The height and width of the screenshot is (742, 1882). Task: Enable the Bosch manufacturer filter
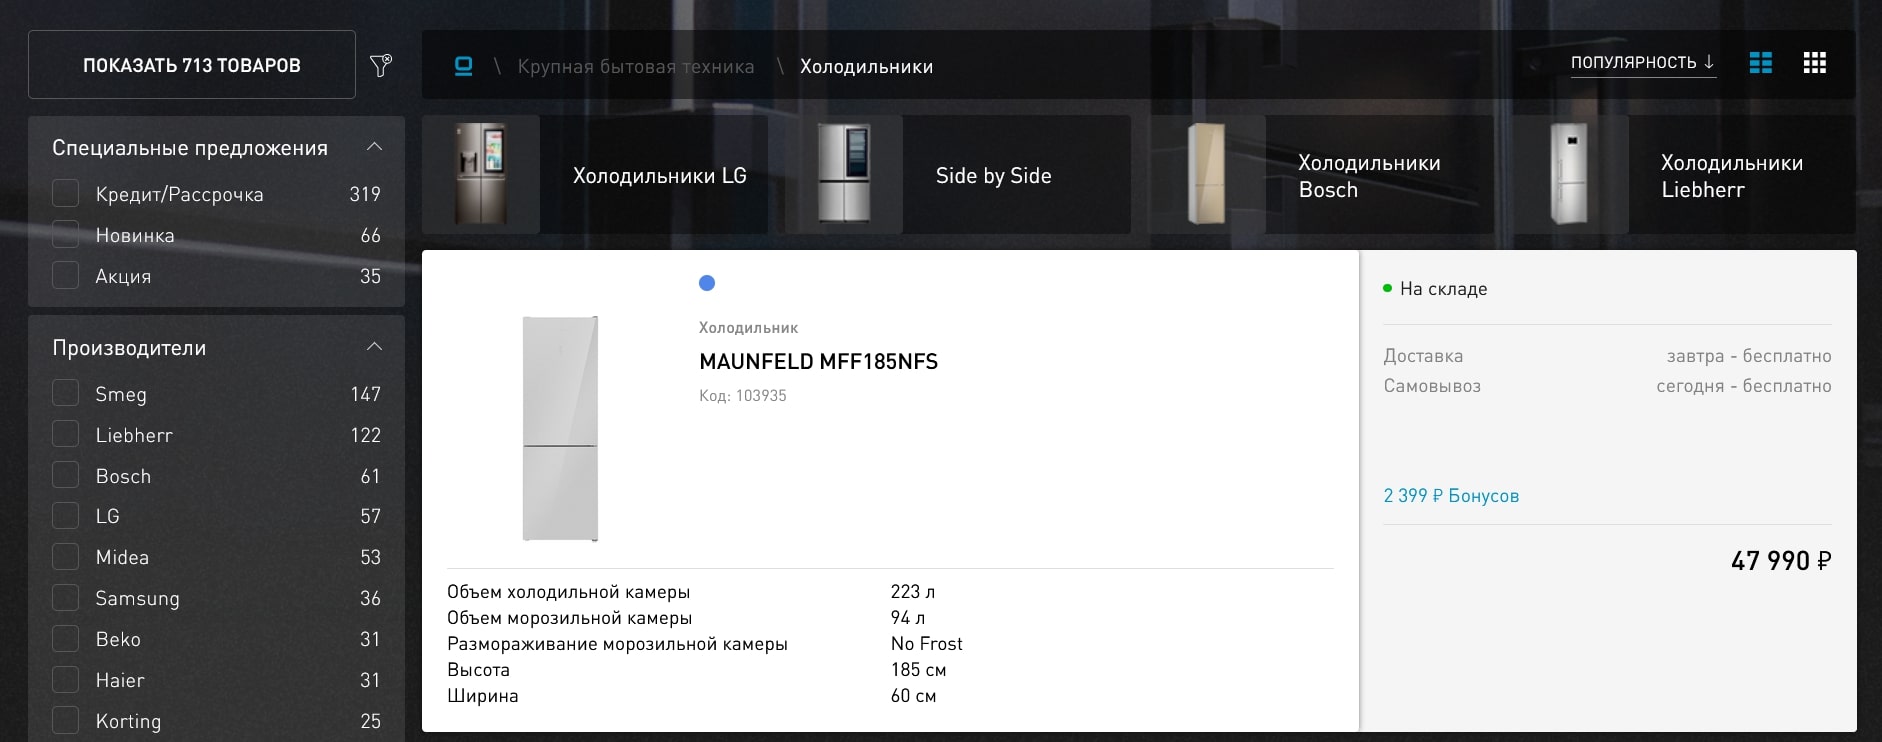[65, 476]
